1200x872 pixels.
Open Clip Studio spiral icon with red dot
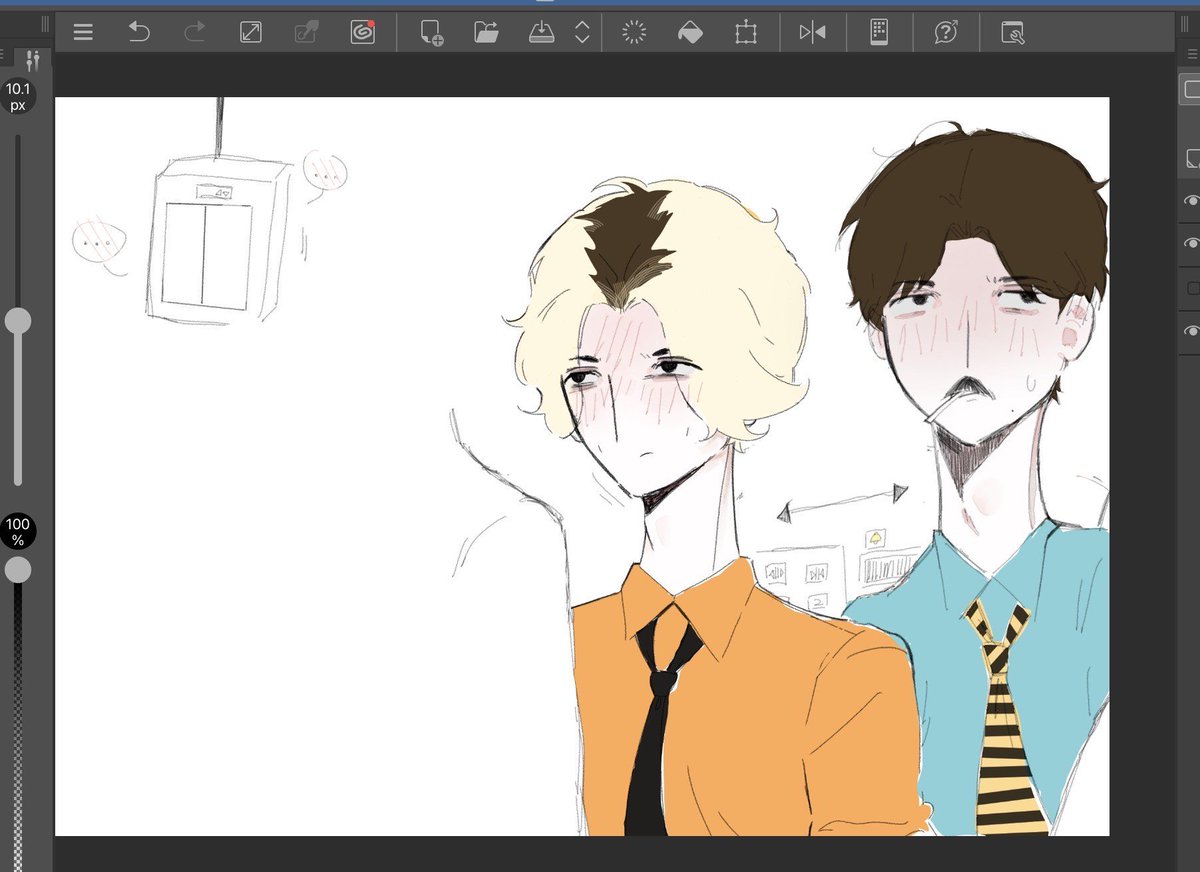pyautogui.click(x=362, y=32)
